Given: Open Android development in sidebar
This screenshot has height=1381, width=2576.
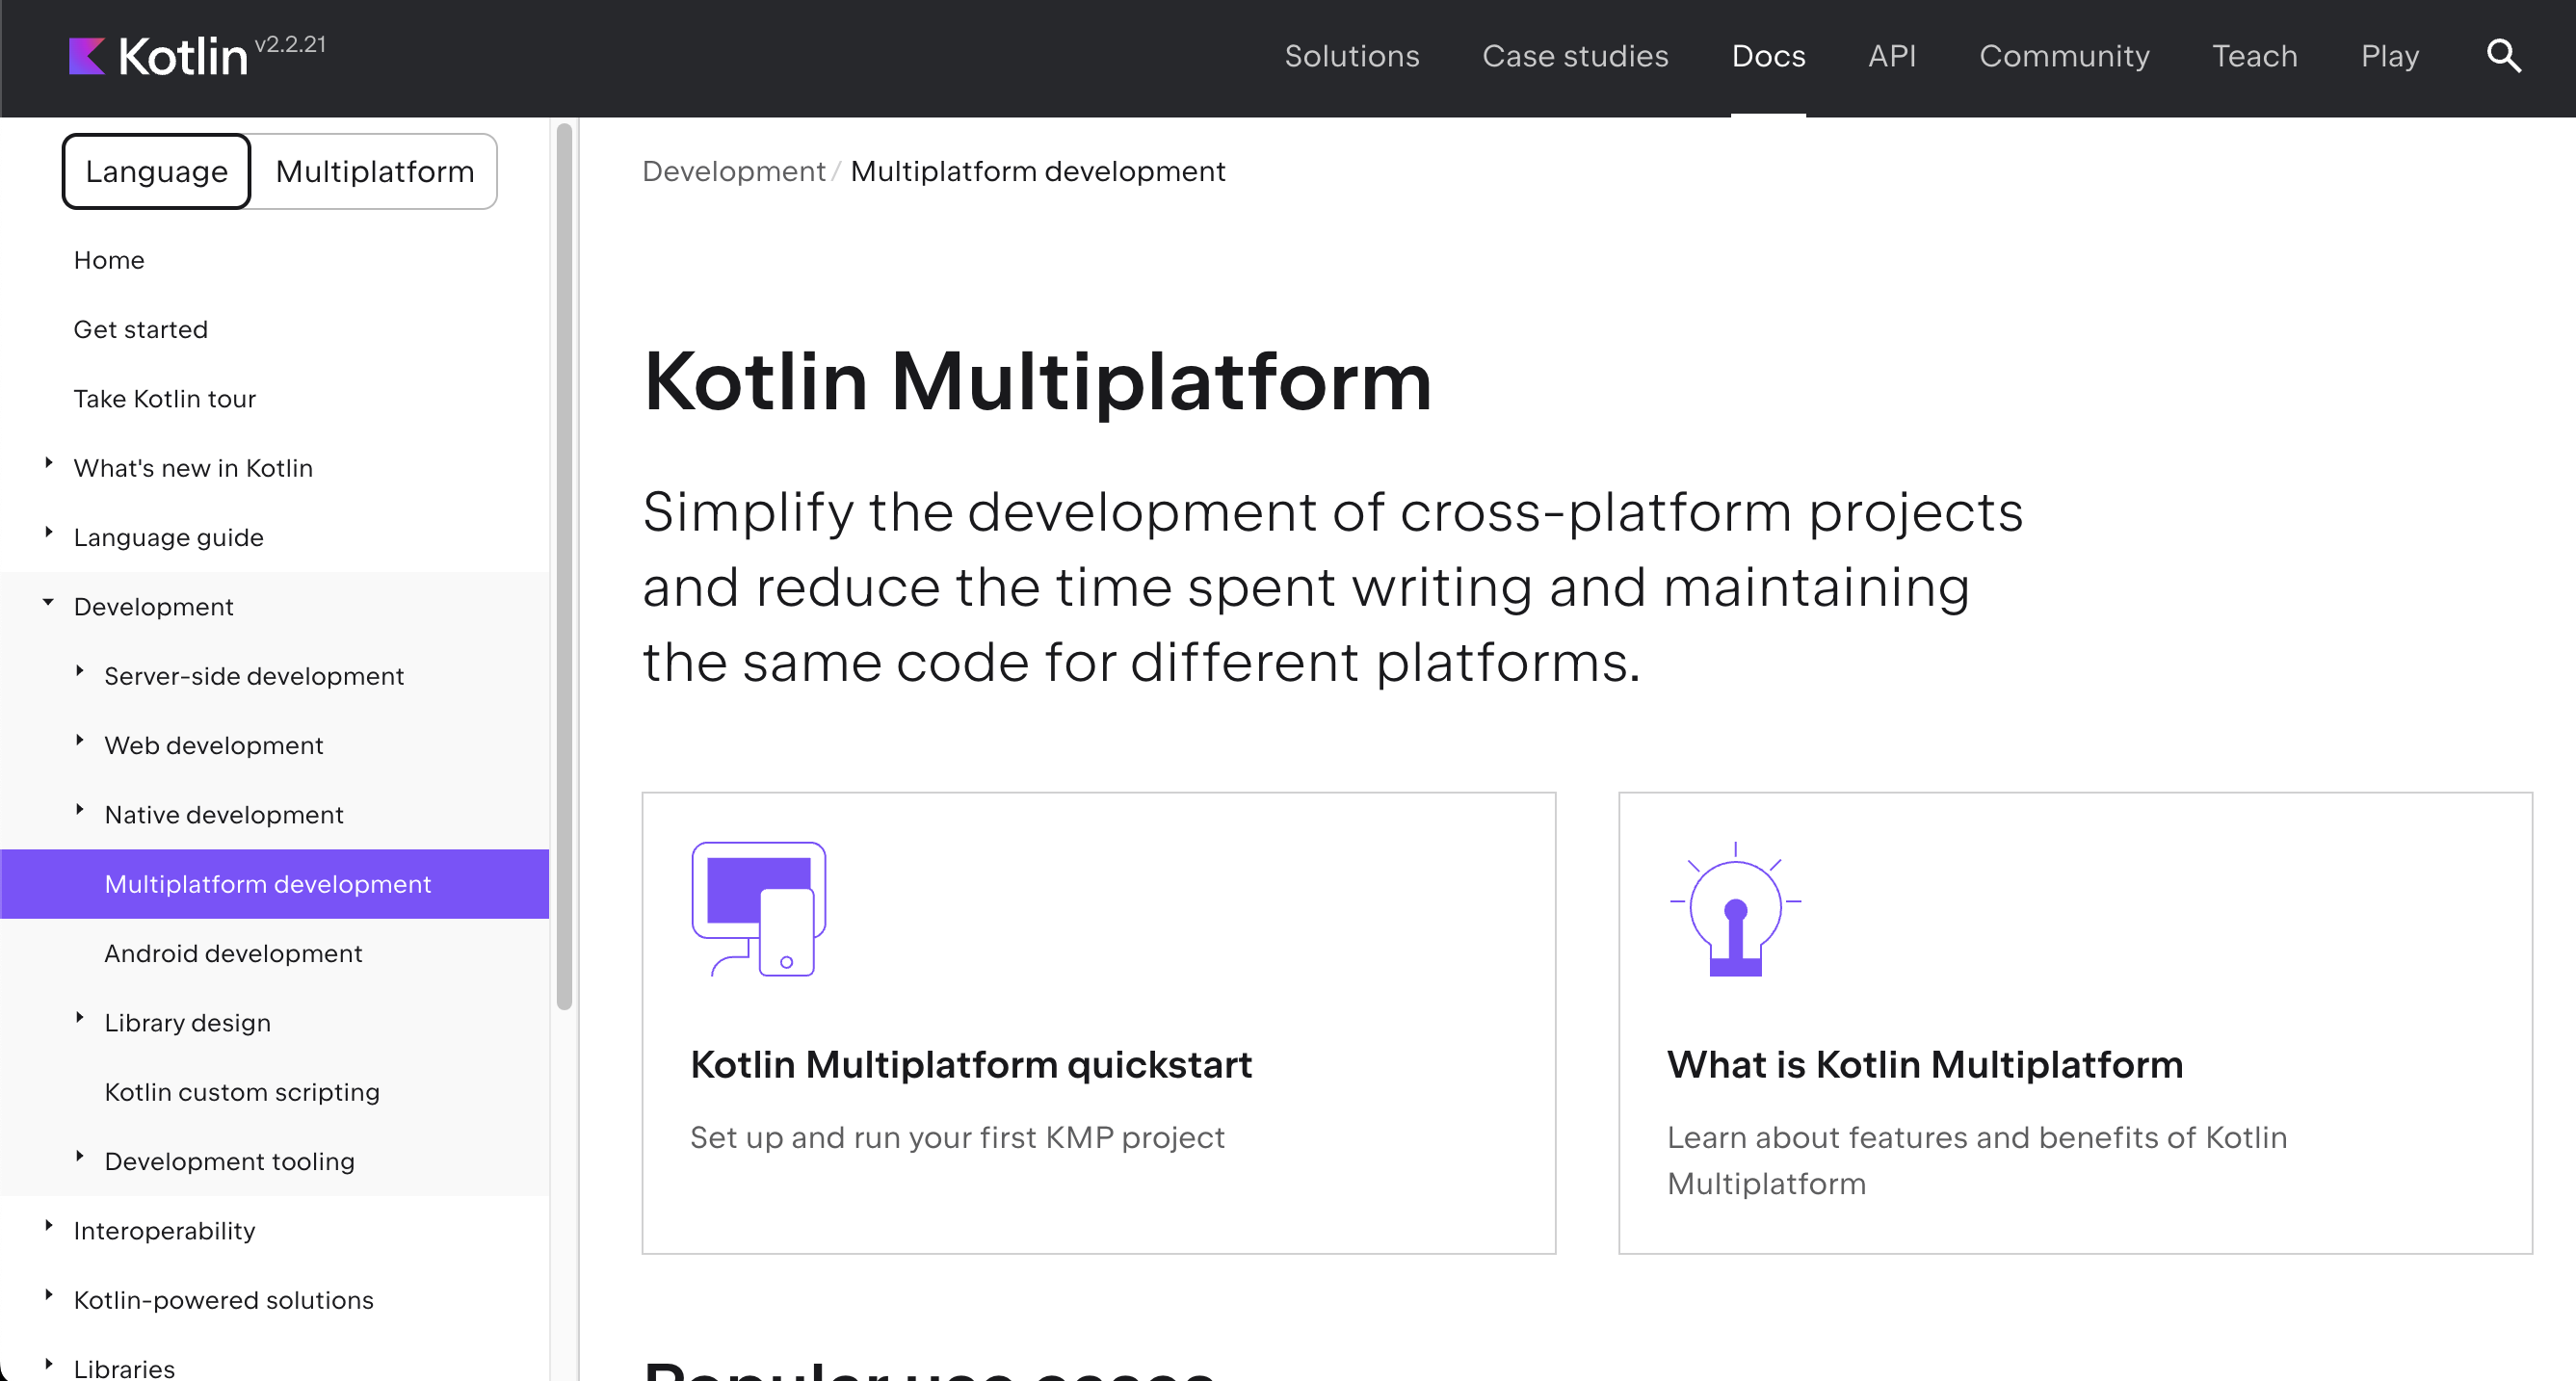Looking at the screenshot, I should (233, 953).
